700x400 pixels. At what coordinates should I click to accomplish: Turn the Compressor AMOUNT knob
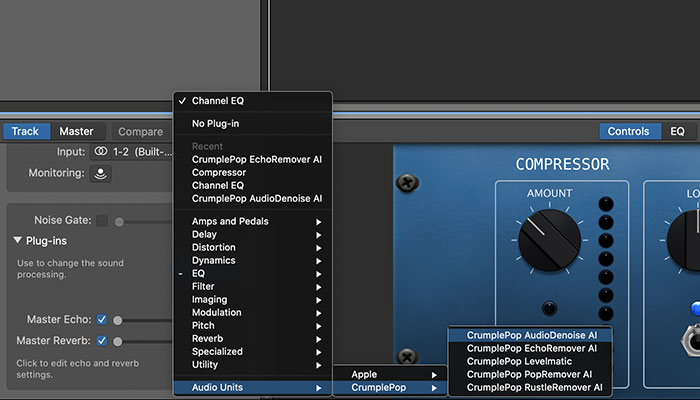click(x=549, y=240)
